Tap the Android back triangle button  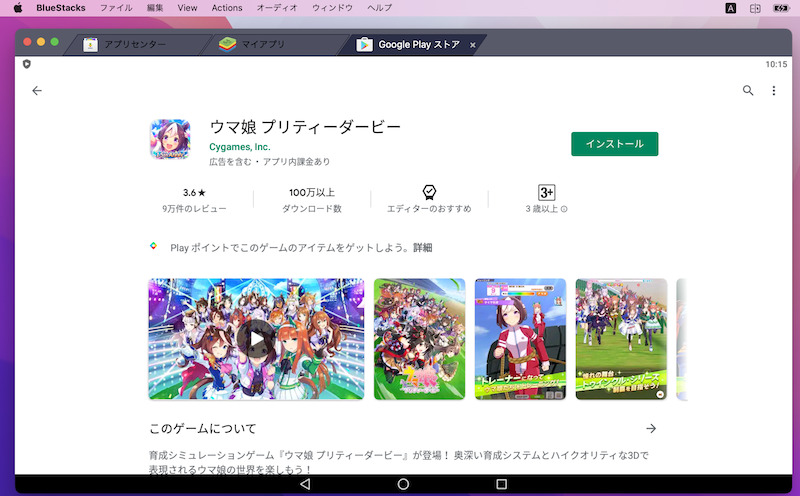pyautogui.click(x=305, y=484)
